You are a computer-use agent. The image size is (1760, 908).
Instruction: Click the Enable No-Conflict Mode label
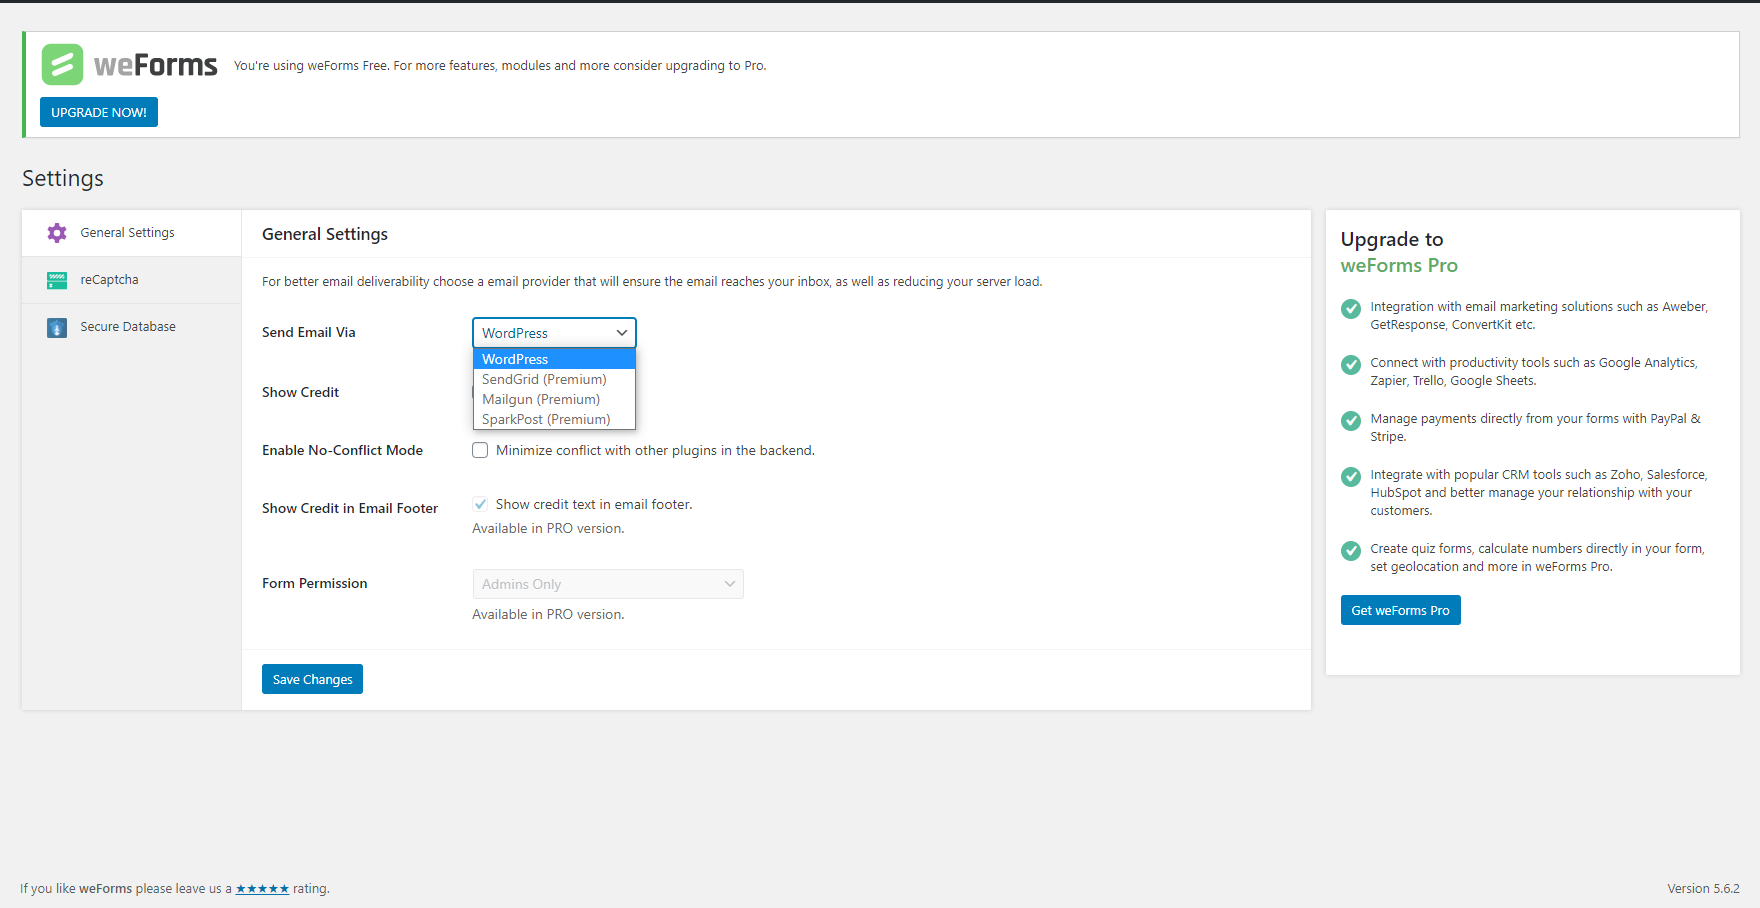342,450
